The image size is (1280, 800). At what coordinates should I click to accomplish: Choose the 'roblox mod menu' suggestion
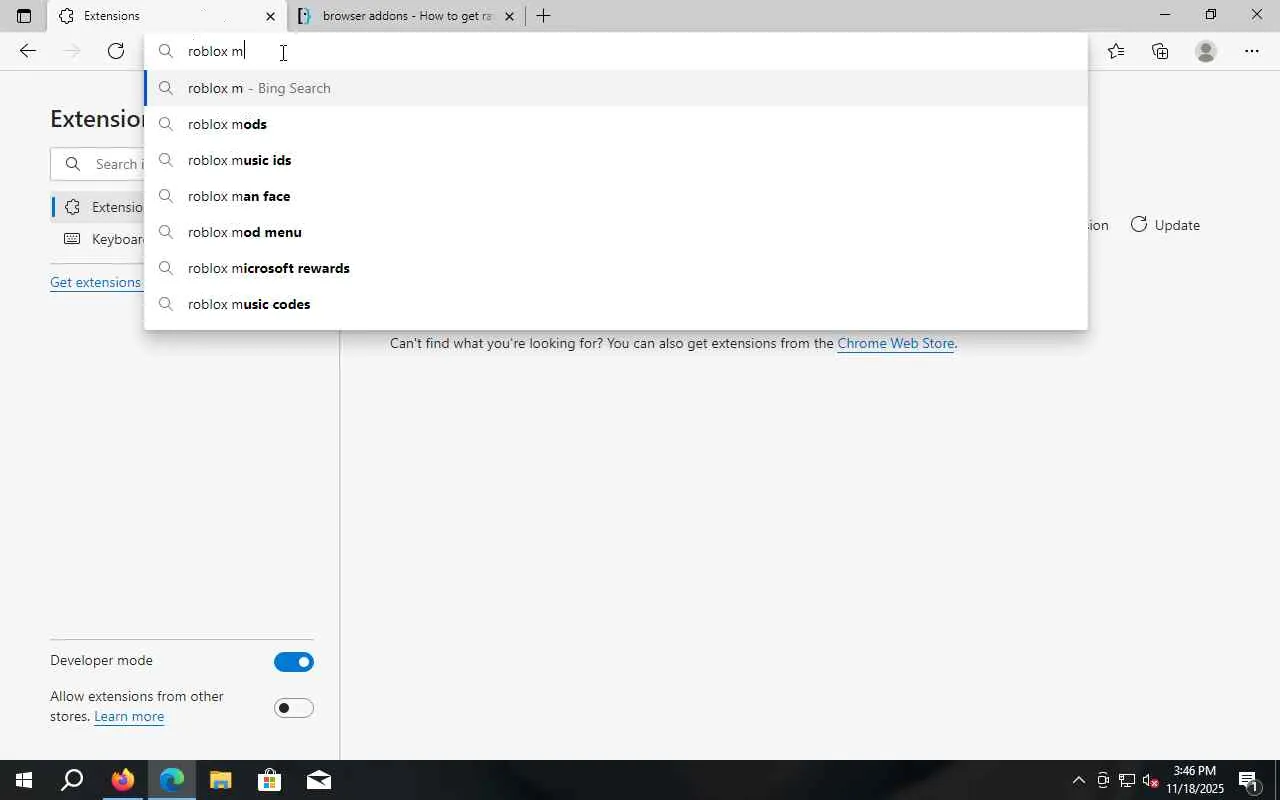(x=616, y=232)
